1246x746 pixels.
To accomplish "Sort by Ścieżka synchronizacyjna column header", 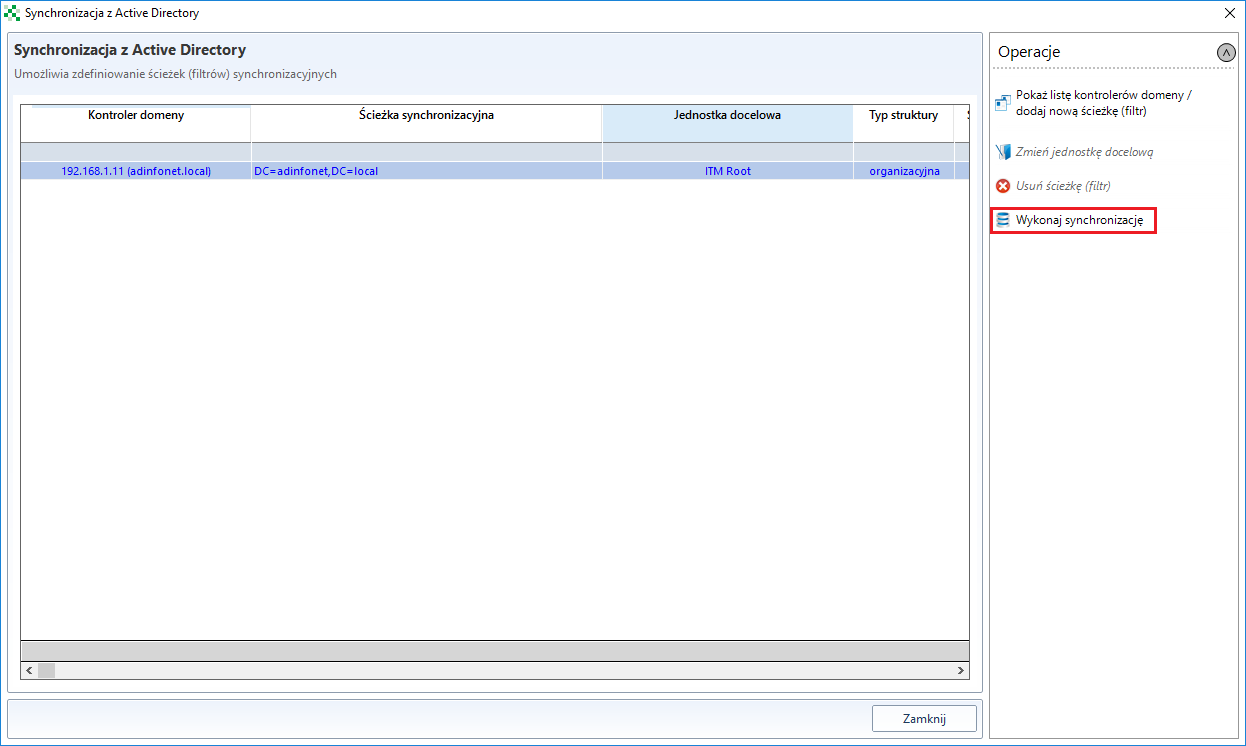I will [426, 116].
